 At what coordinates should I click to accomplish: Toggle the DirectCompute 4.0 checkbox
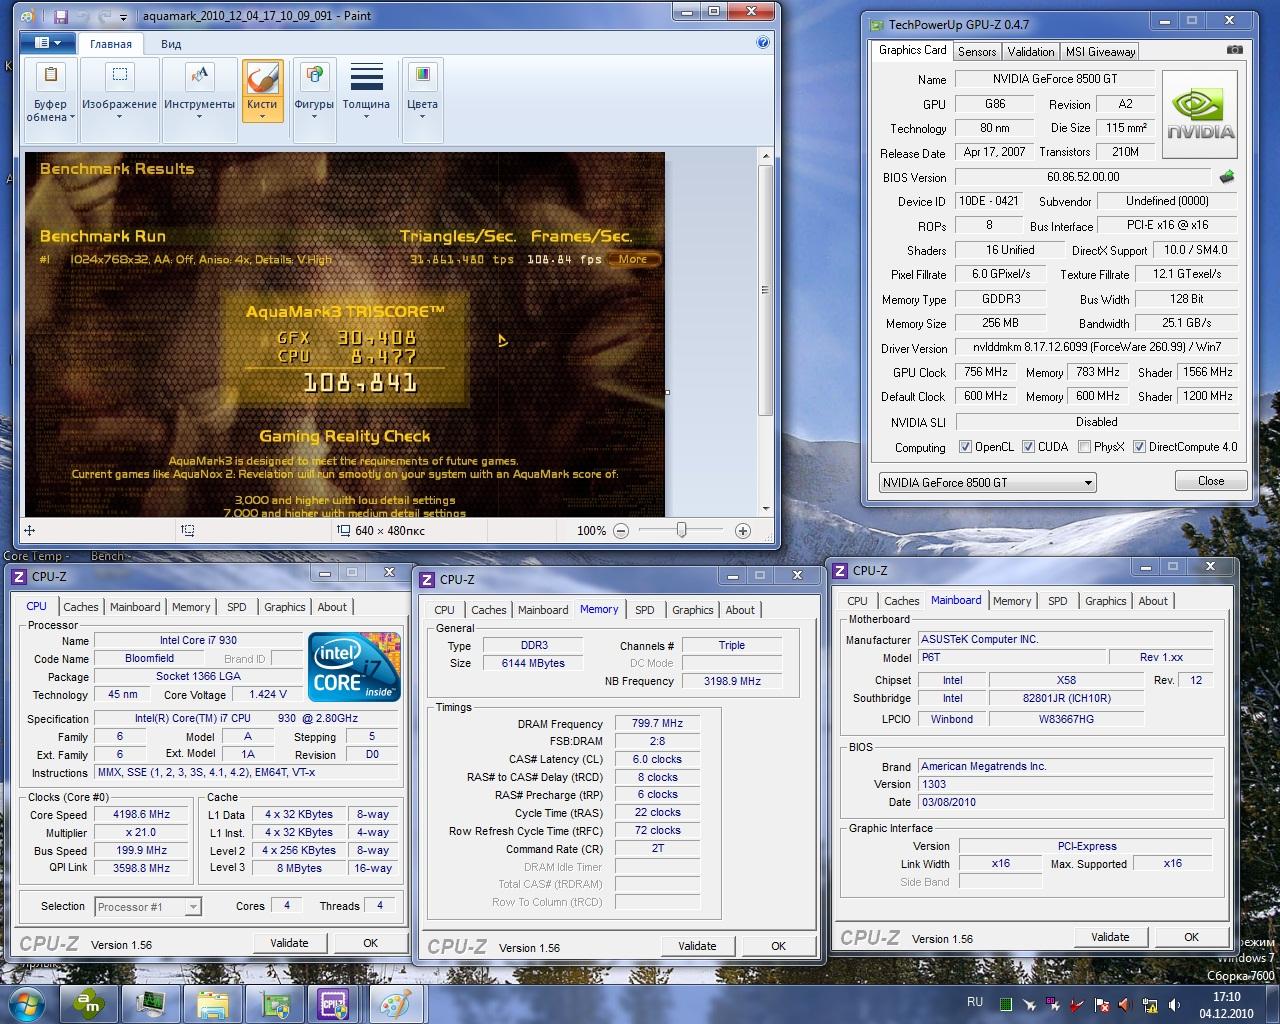click(1139, 447)
